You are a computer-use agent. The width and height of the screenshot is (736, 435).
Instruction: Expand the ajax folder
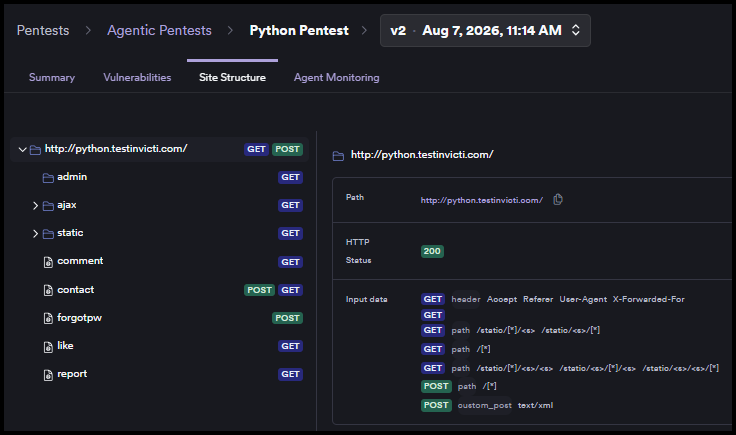pyautogui.click(x=35, y=206)
